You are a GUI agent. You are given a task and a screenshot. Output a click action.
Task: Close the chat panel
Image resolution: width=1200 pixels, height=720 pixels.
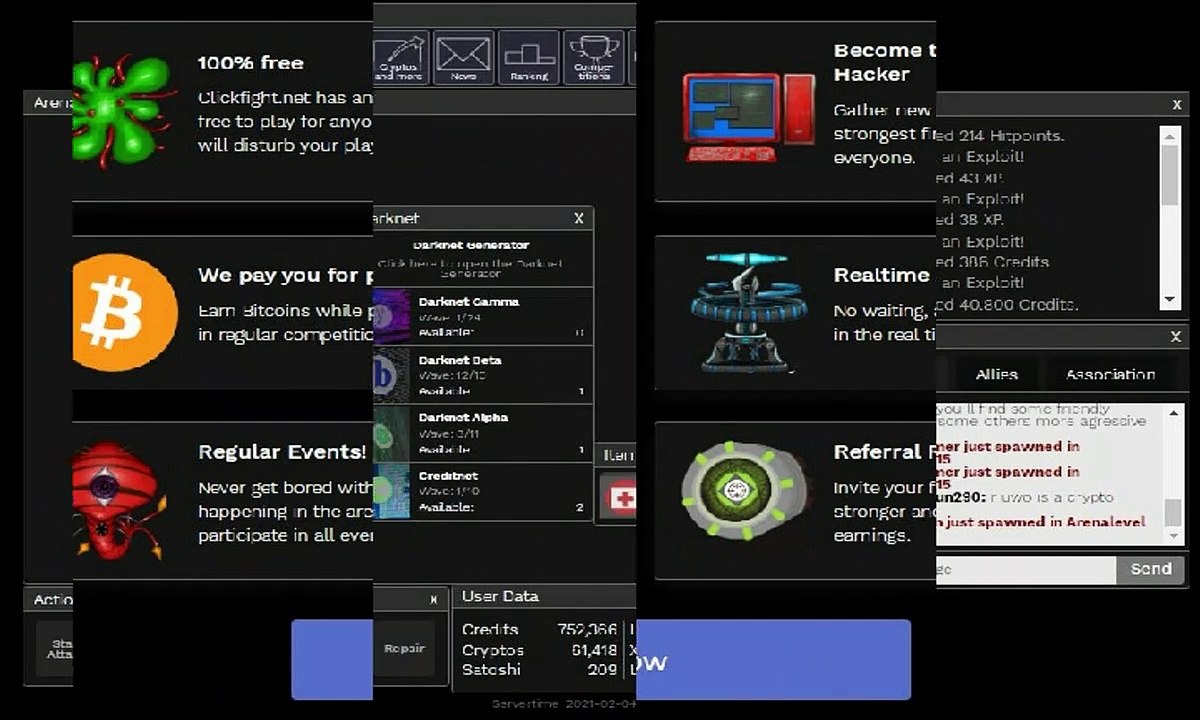[x=1176, y=337]
